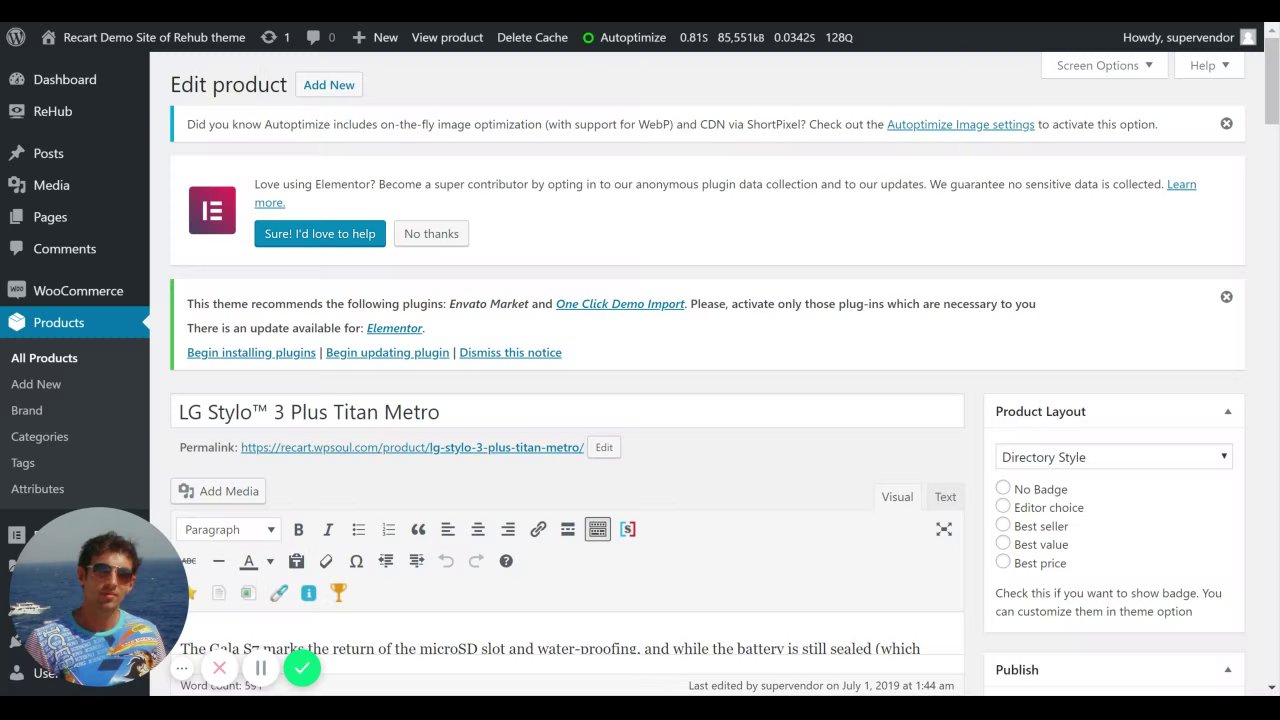Open the Autoptimize Image settings link
1280x720 pixels.
[x=961, y=124]
